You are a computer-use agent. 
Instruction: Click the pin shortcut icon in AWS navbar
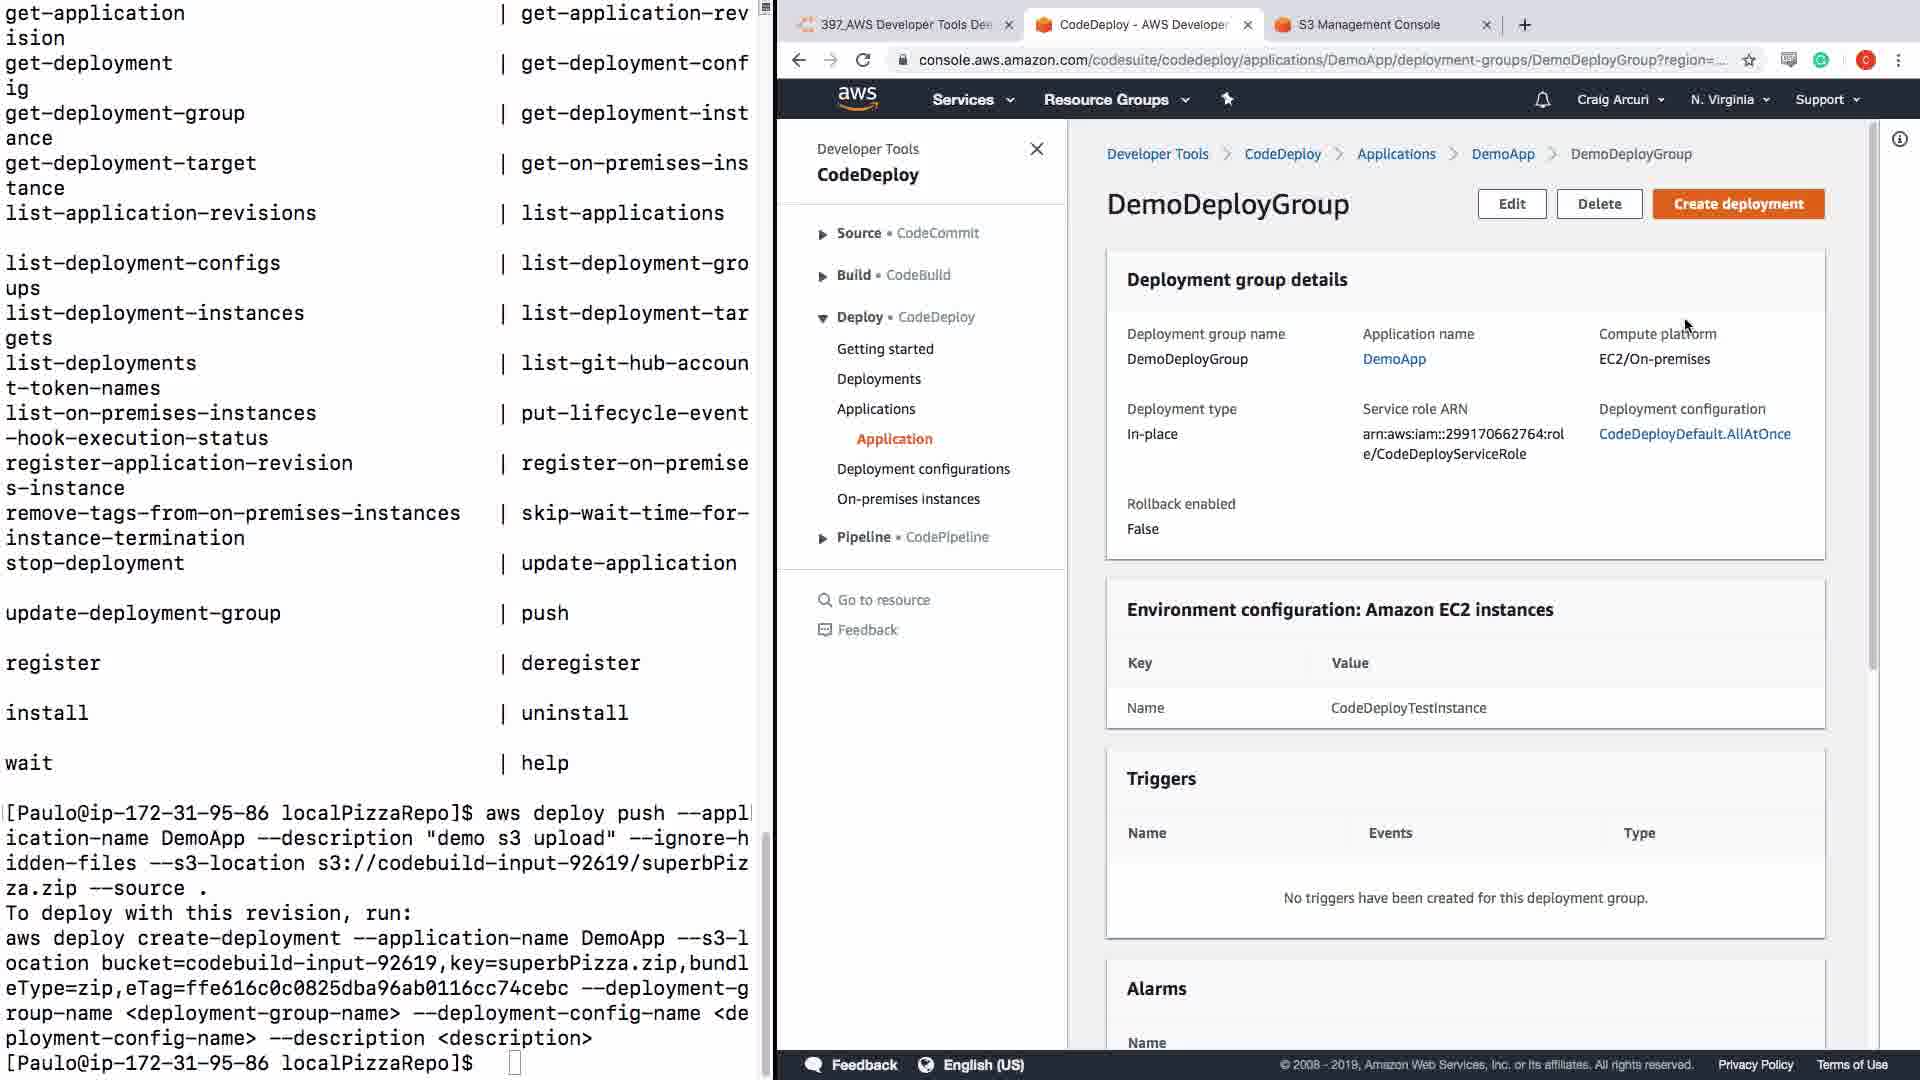pos(1227,99)
